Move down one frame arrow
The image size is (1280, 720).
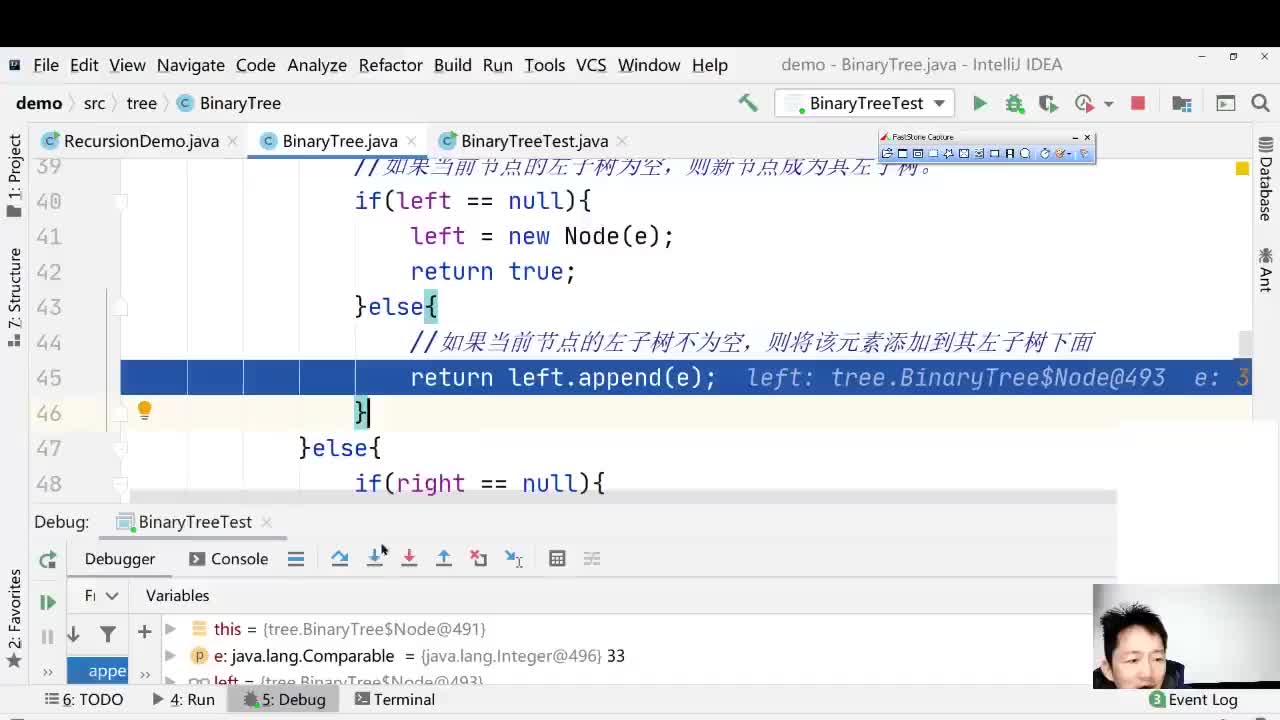pos(73,634)
